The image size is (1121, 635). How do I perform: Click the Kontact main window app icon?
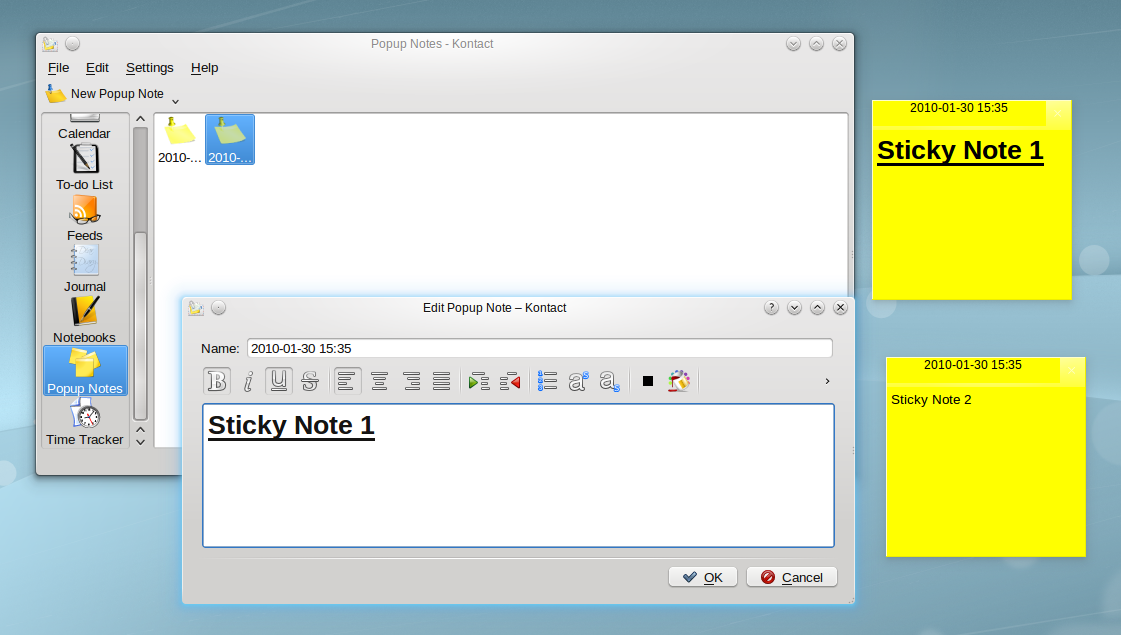(x=50, y=44)
